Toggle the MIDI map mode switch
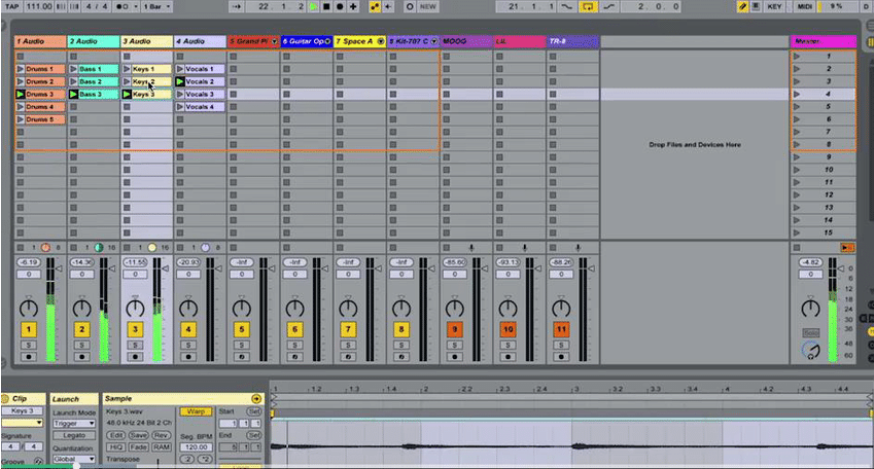This screenshot has width=874, height=469. click(804, 7)
